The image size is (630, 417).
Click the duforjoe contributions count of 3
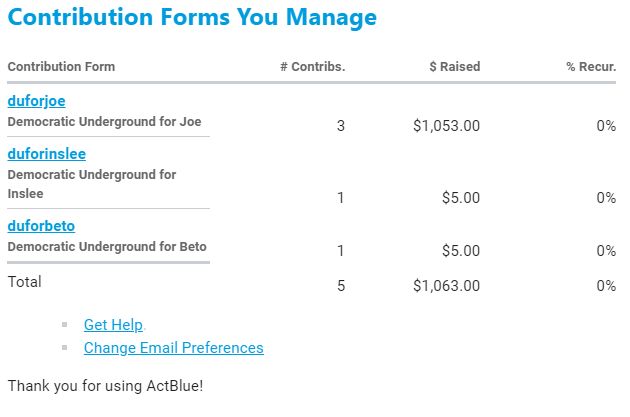(x=340, y=126)
